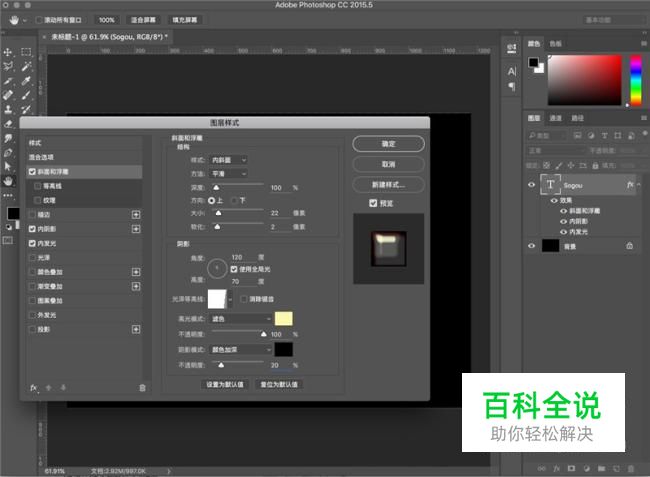Filter layers by type layers icon

604,136
